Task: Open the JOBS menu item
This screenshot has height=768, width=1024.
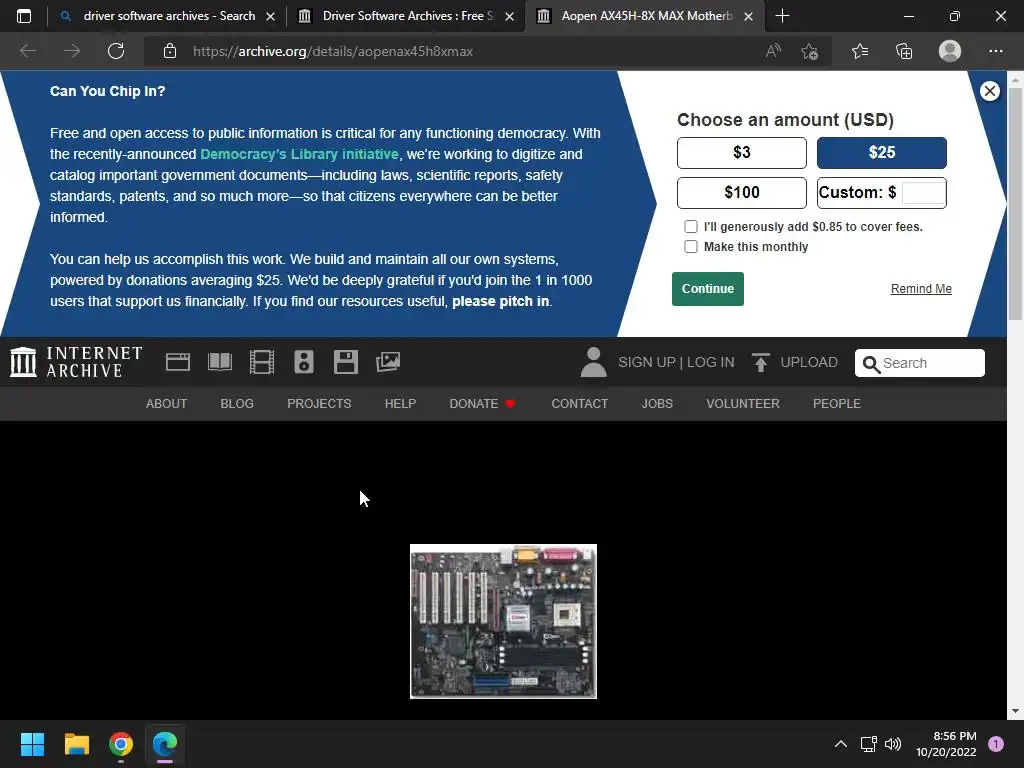Action: coord(657,404)
